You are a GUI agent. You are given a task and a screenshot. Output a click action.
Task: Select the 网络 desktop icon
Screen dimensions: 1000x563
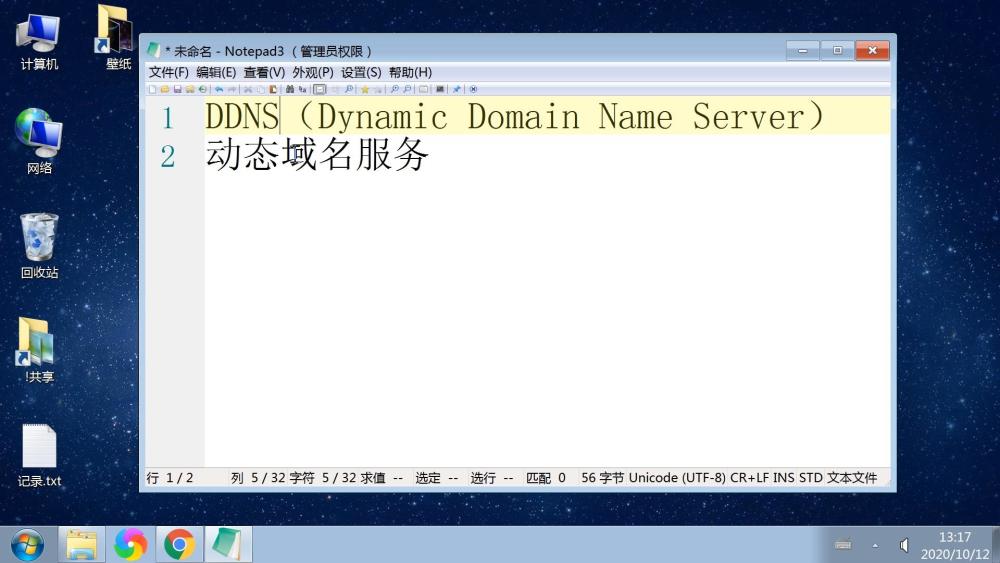39,142
